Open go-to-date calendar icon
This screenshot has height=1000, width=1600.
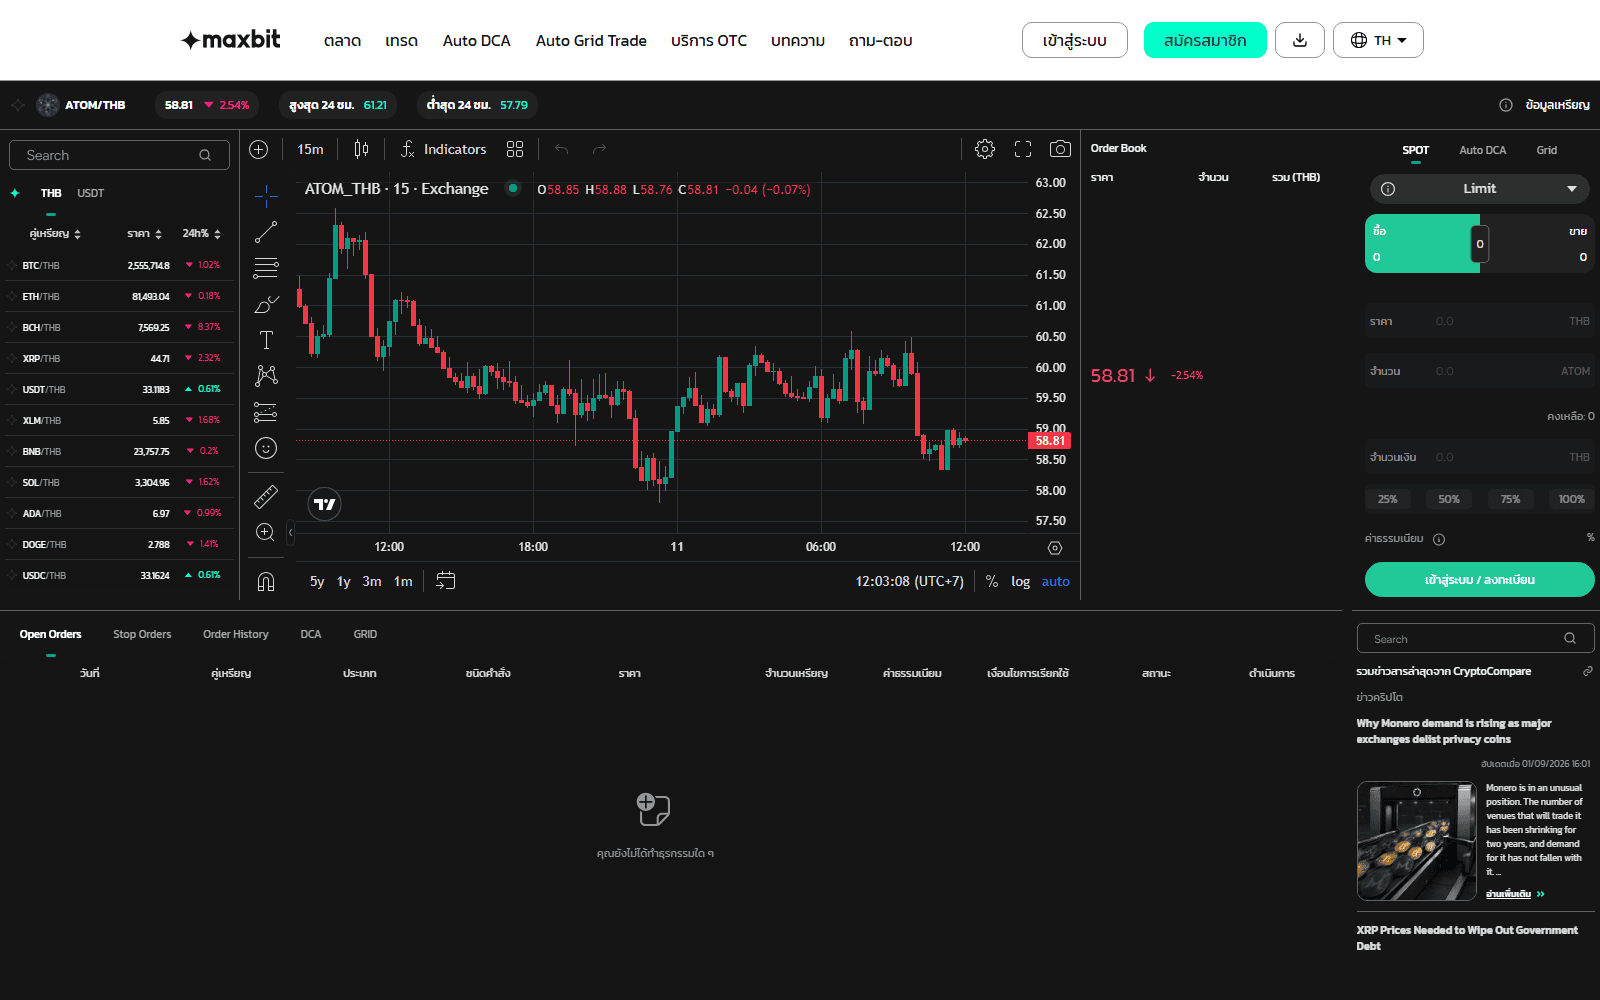pyautogui.click(x=446, y=581)
